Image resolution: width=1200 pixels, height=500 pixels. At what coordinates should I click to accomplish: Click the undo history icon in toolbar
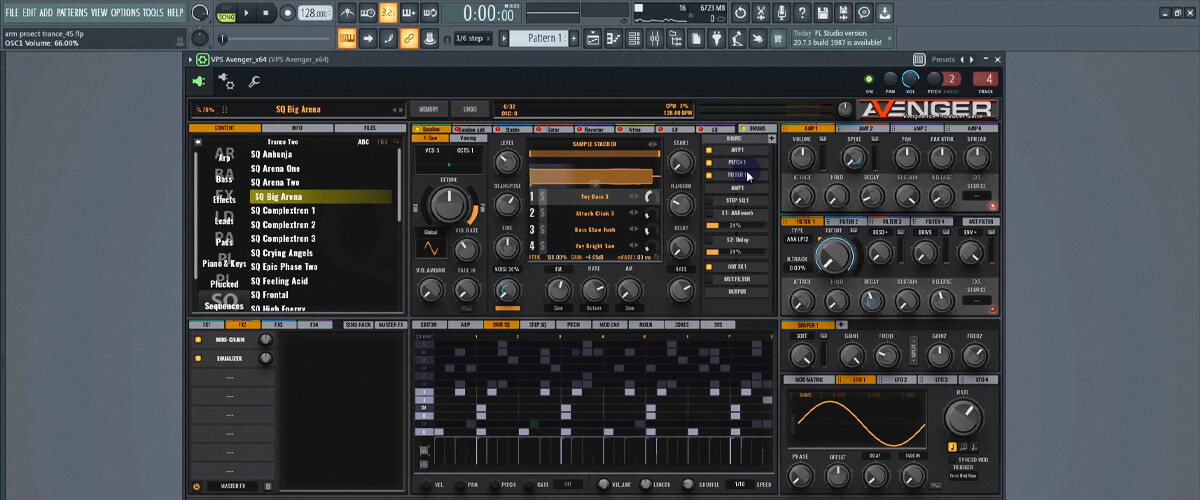click(x=739, y=13)
